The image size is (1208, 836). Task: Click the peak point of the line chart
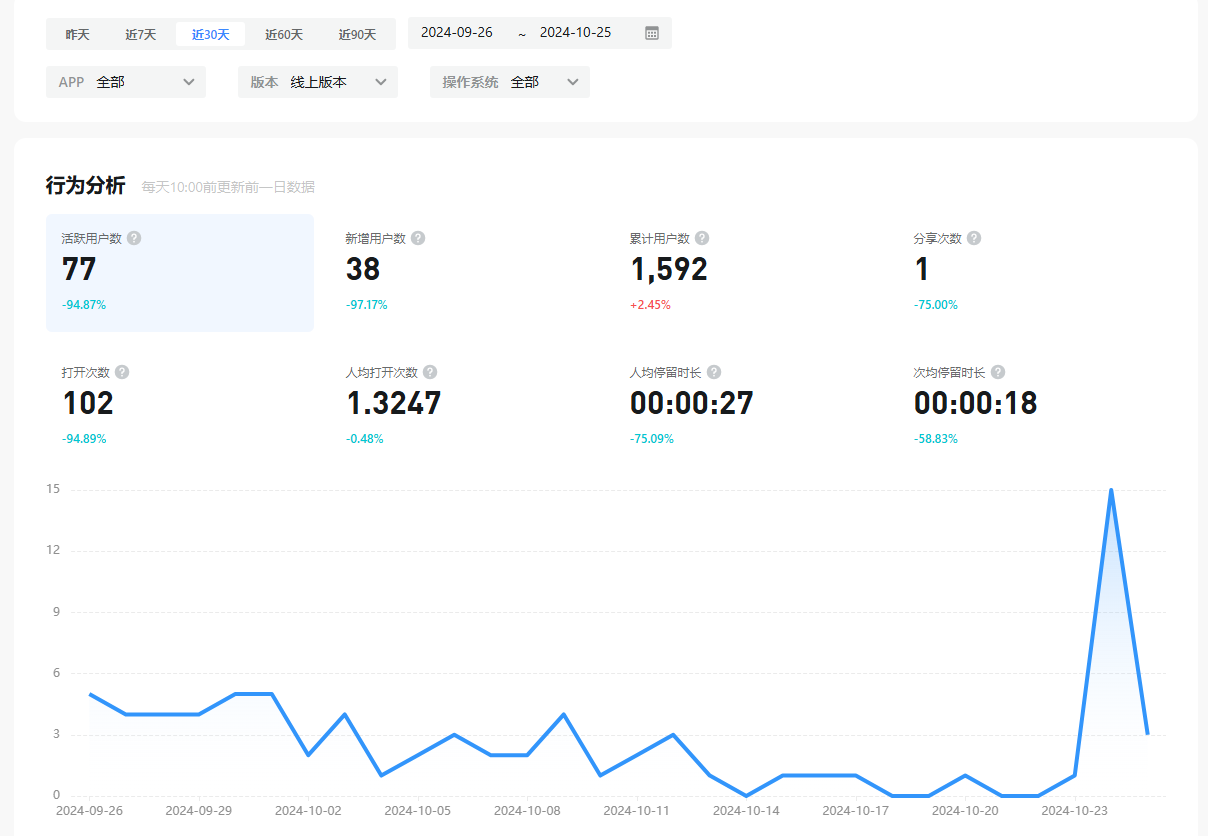tap(1111, 490)
